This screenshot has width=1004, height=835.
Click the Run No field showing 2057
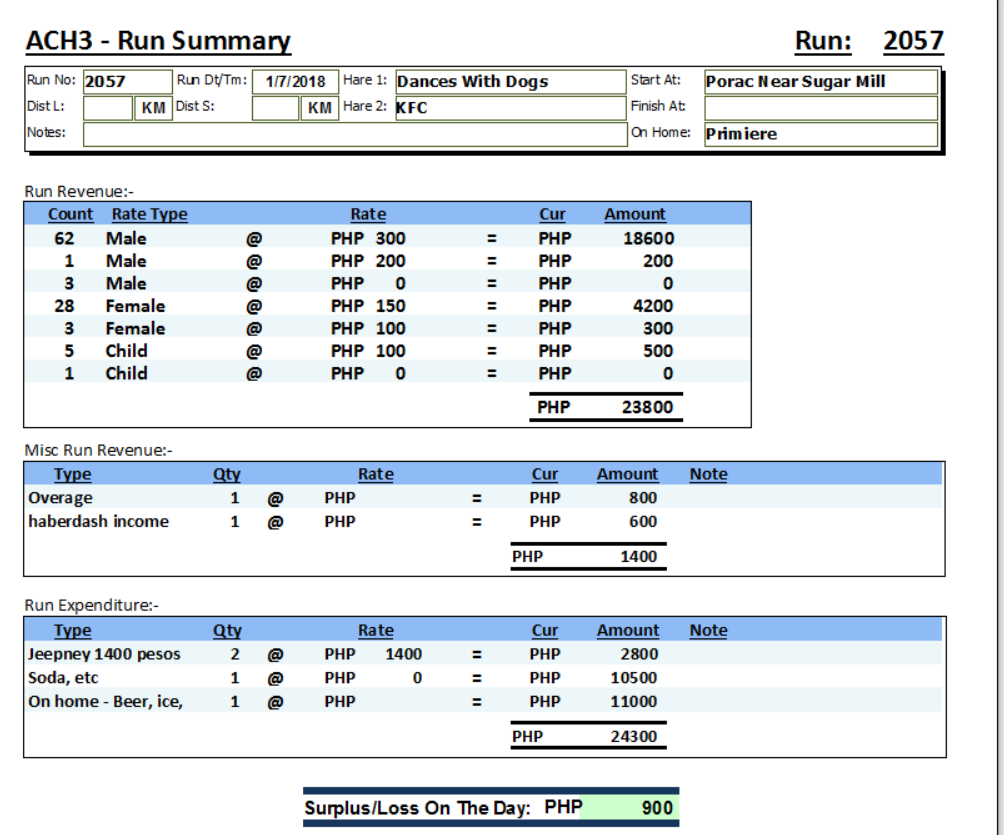tap(126, 81)
